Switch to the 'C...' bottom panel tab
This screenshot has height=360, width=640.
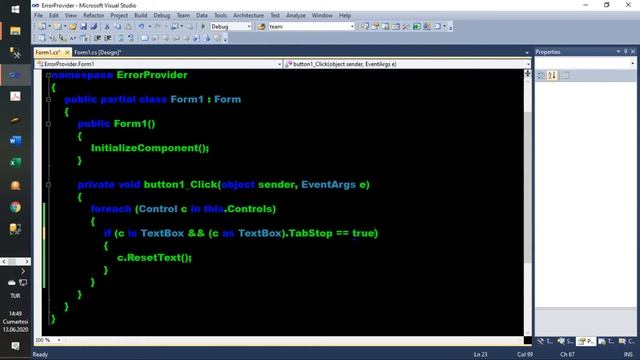click(627, 341)
